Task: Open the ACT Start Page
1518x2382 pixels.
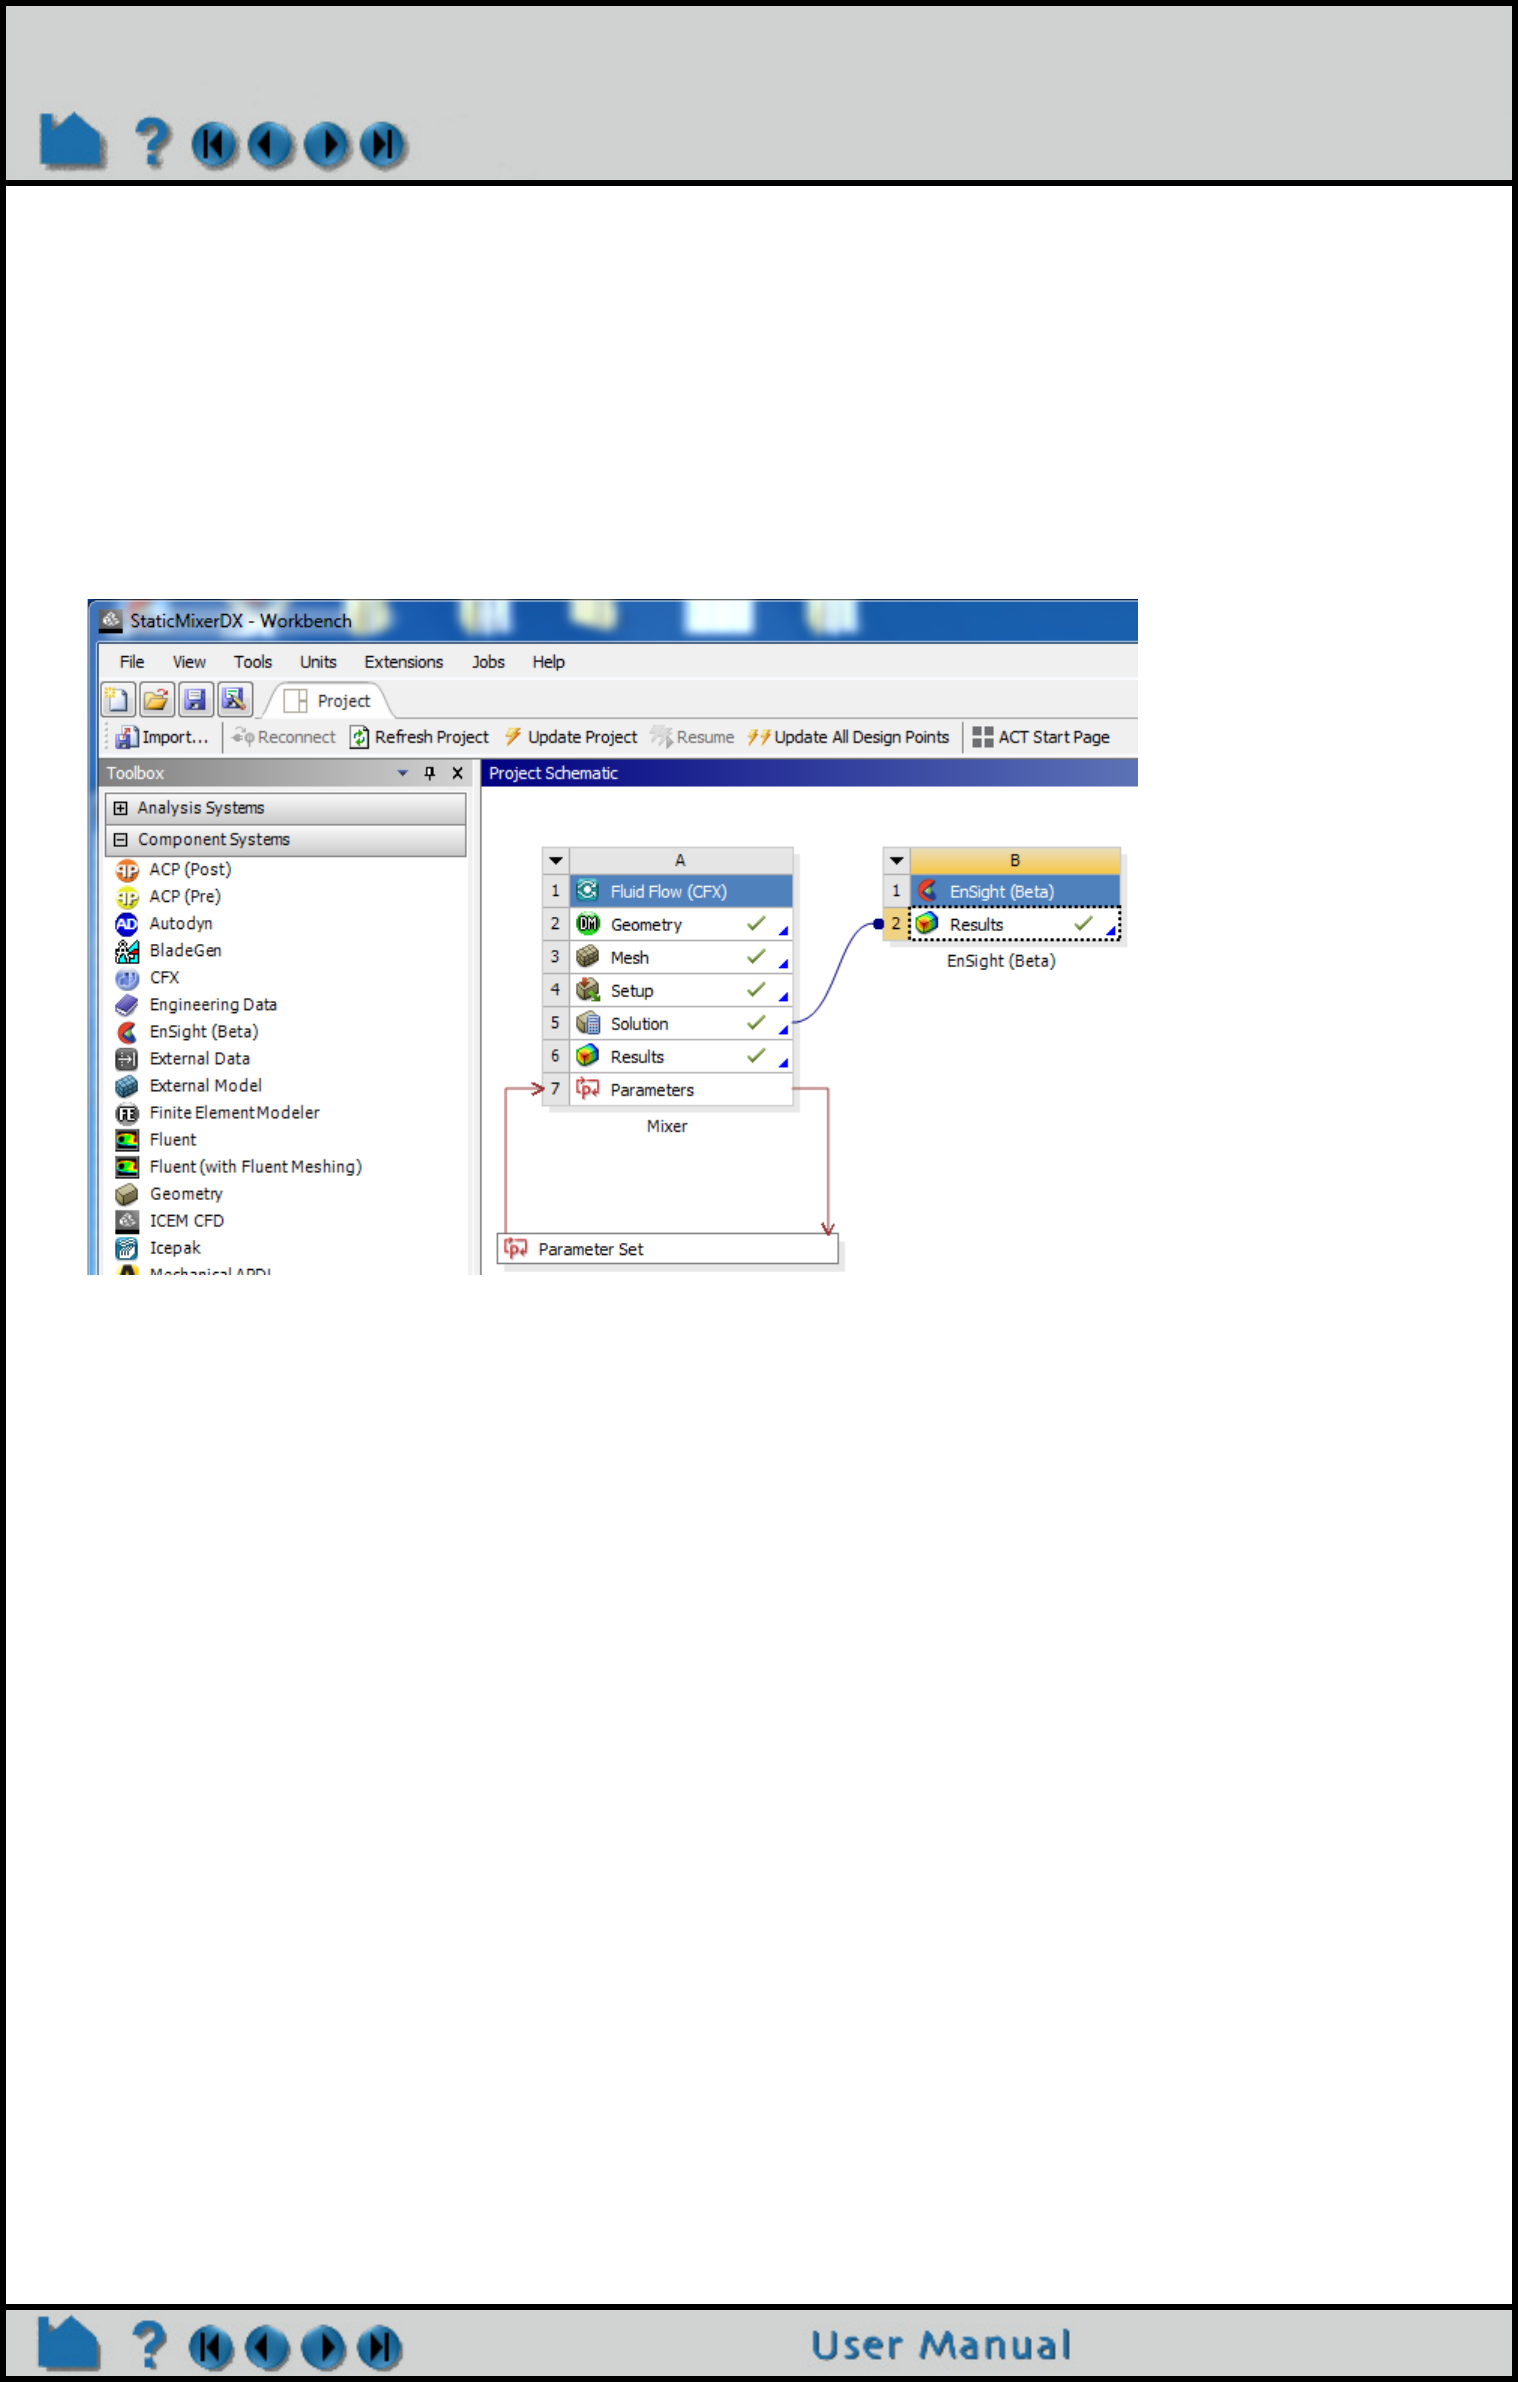Action: (1041, 737)
